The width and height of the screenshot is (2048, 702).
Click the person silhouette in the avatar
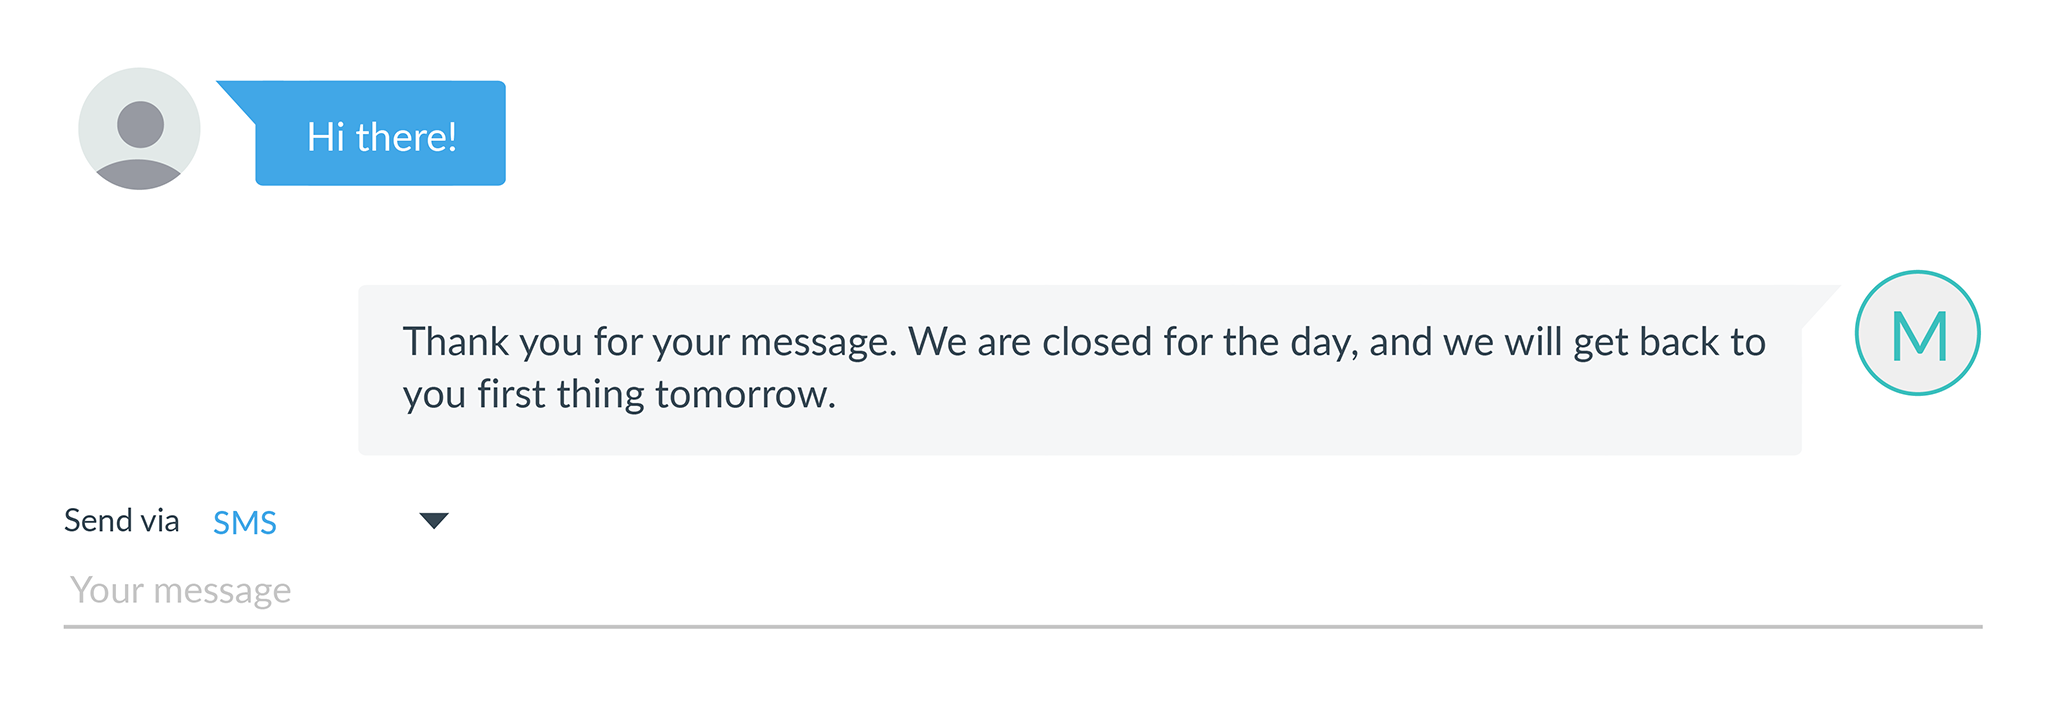(x=140, y=143)
